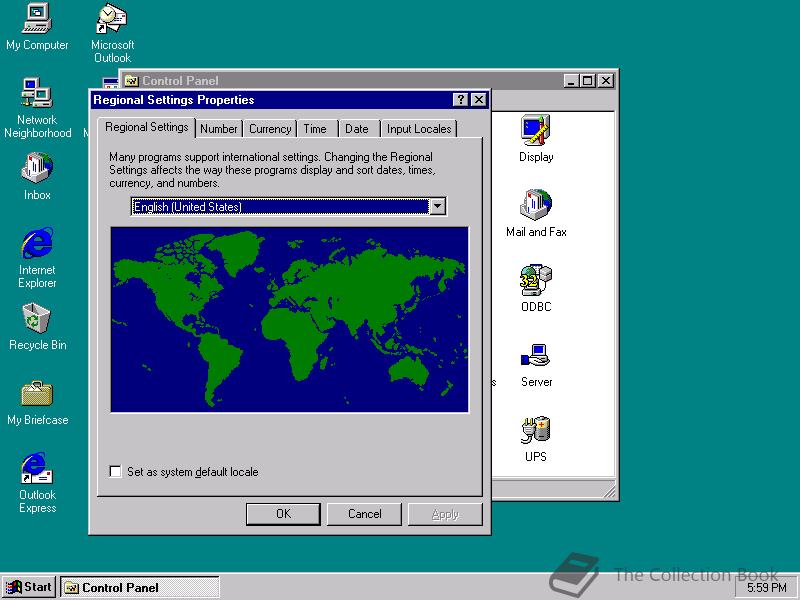Close the Regional Settings Properties dialog

tap(479, 99)
